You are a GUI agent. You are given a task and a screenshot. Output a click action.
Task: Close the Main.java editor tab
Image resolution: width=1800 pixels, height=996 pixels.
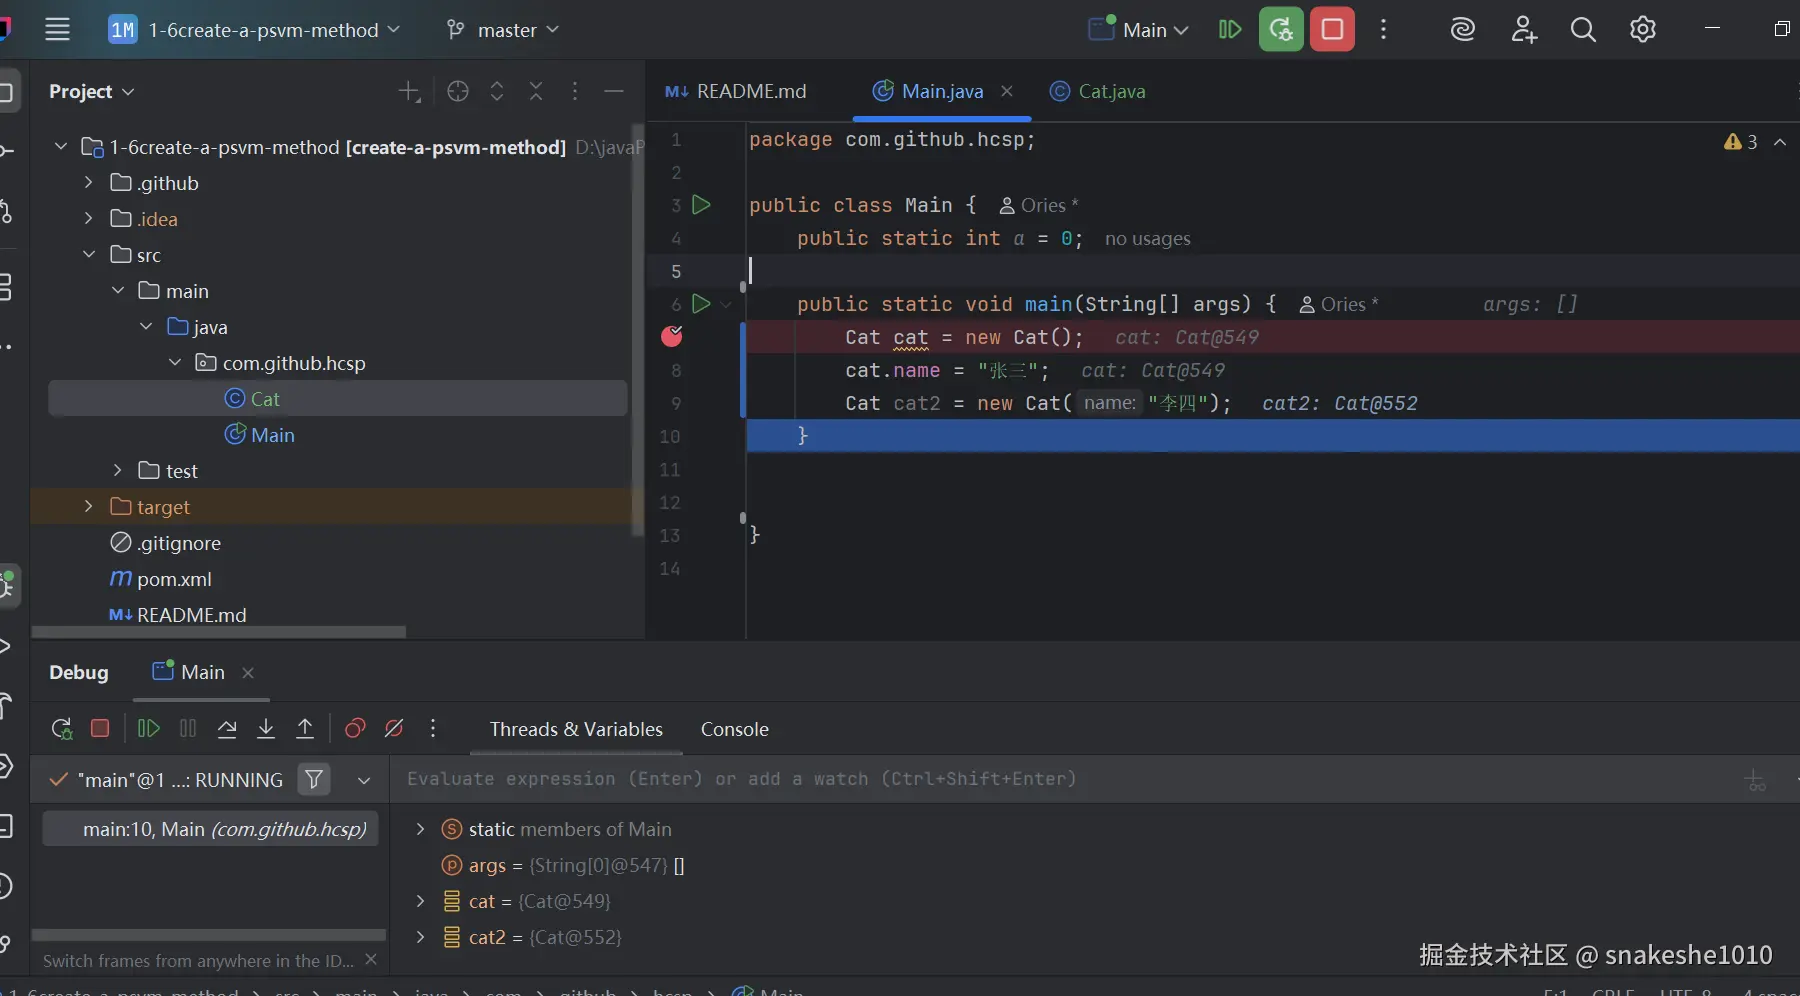click(1007, 91)
